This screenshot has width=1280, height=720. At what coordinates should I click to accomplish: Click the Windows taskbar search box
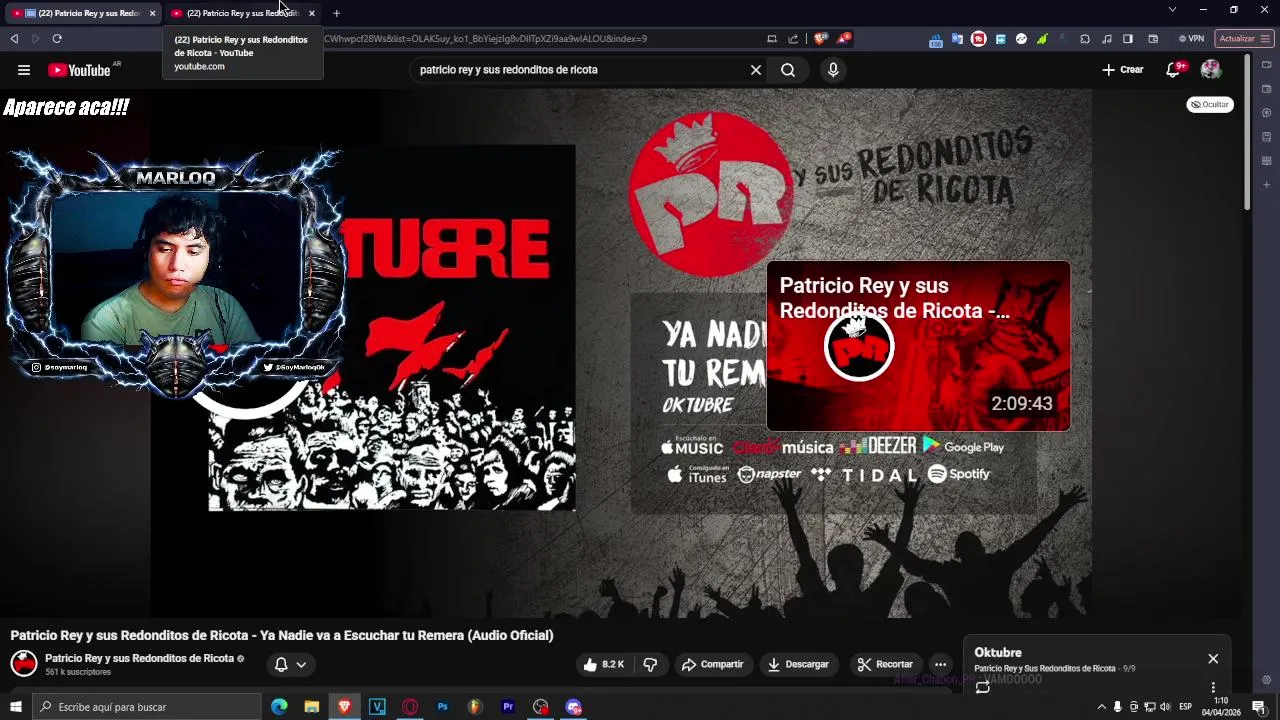(147, 707)
